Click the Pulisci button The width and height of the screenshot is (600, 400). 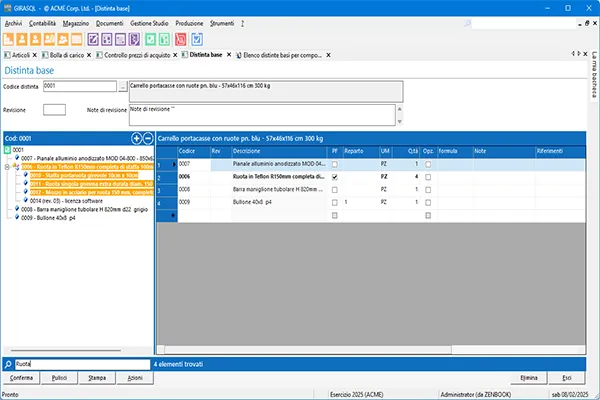point(59,378)
